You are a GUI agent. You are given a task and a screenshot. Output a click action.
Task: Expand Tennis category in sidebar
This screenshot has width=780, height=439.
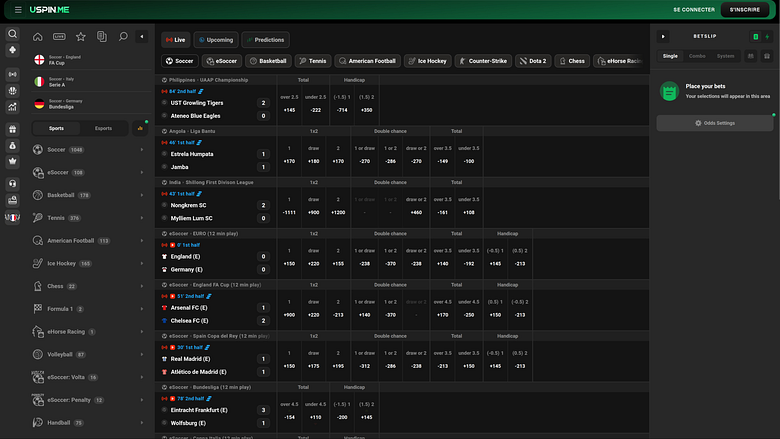coord(90,218)
